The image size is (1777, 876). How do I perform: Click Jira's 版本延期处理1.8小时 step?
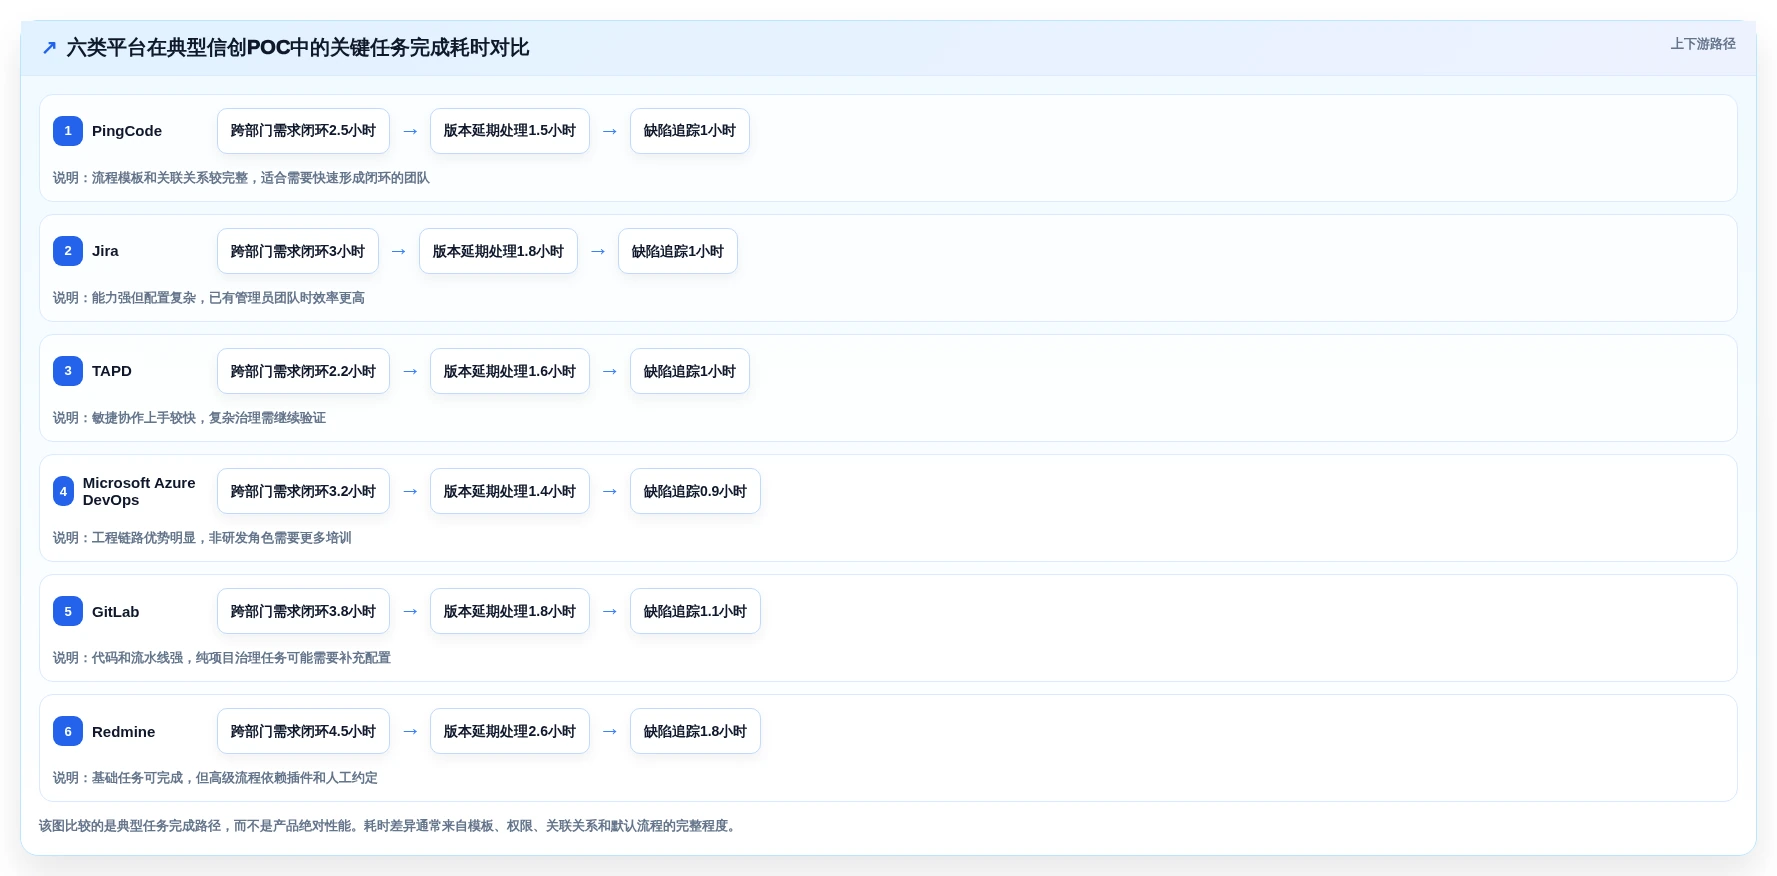tap(498, 251)
